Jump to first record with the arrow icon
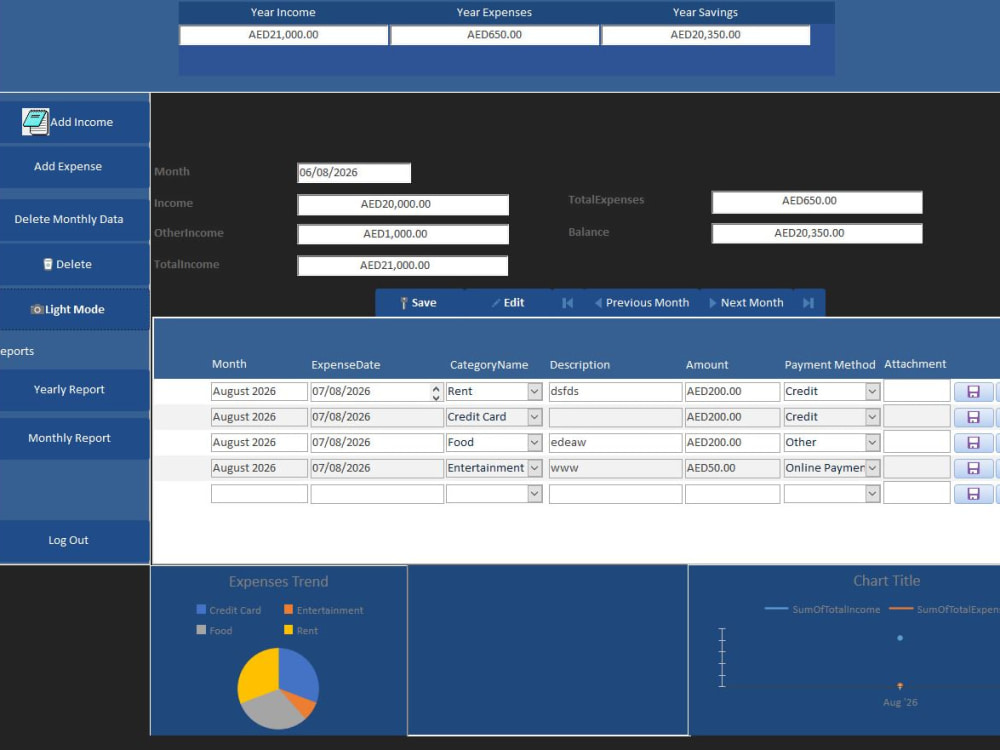The width and height of the screenshot is (1000, 750). [x=567, y=303]
